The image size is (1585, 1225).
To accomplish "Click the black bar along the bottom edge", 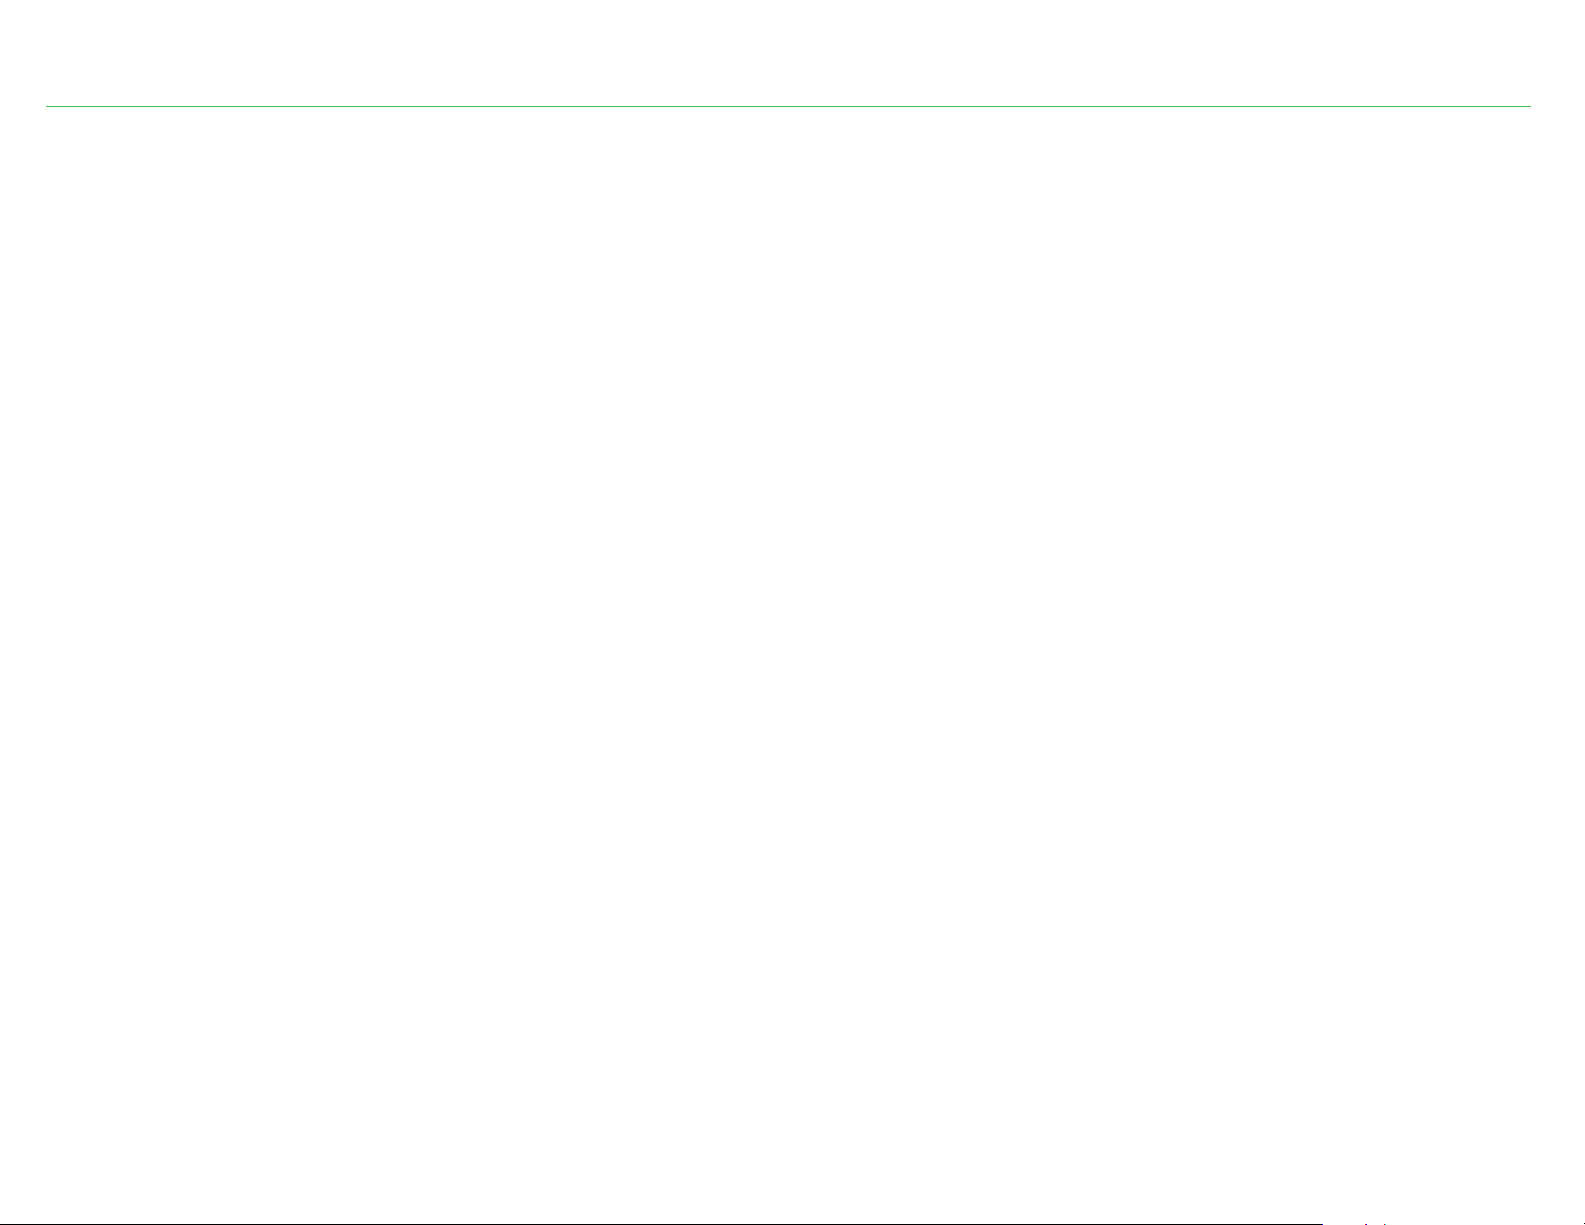I will point(661,1224).
